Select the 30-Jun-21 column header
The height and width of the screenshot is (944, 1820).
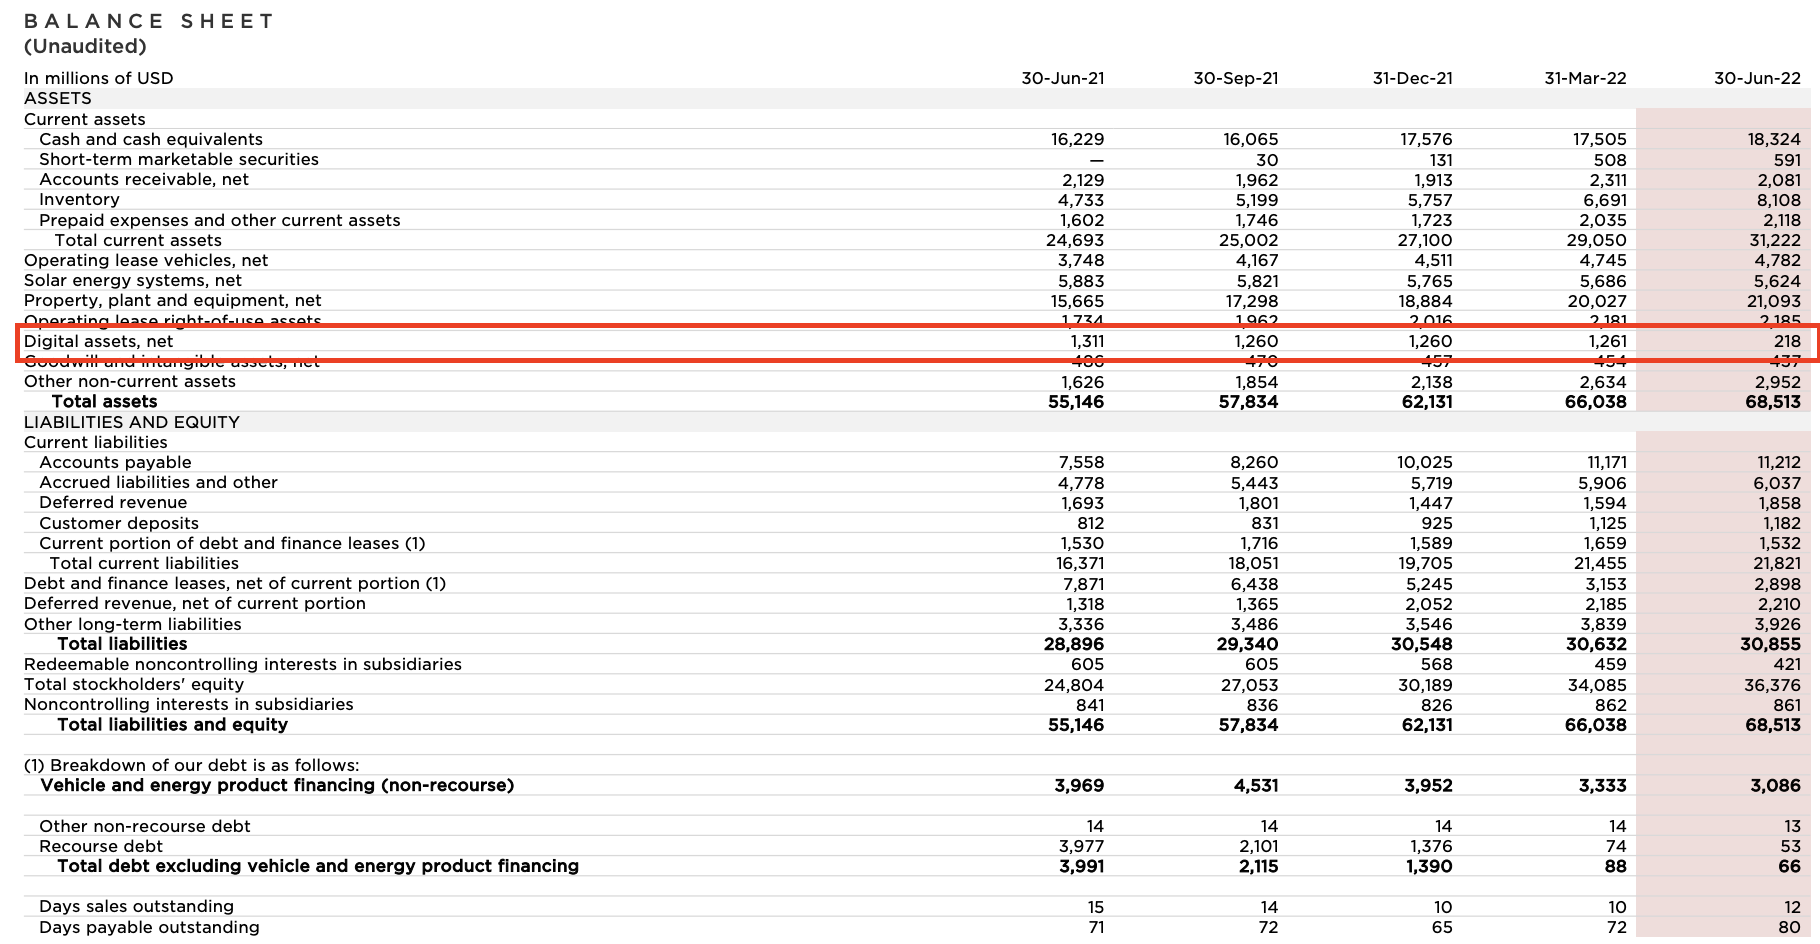pos(1063,78)
